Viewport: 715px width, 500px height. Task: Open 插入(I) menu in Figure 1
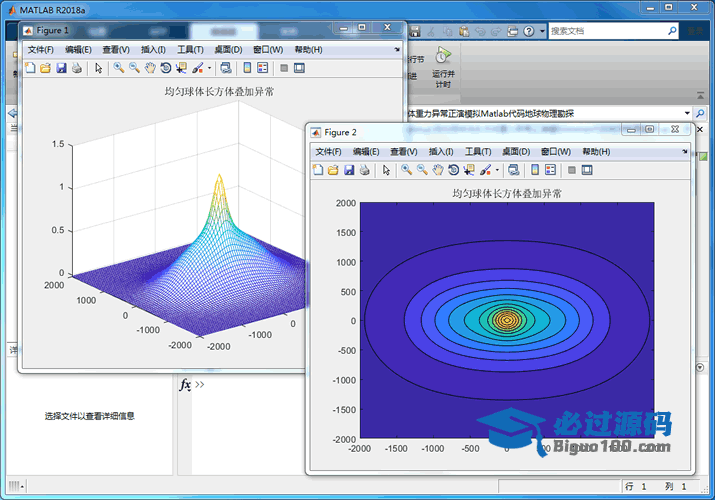coord(153,50)
